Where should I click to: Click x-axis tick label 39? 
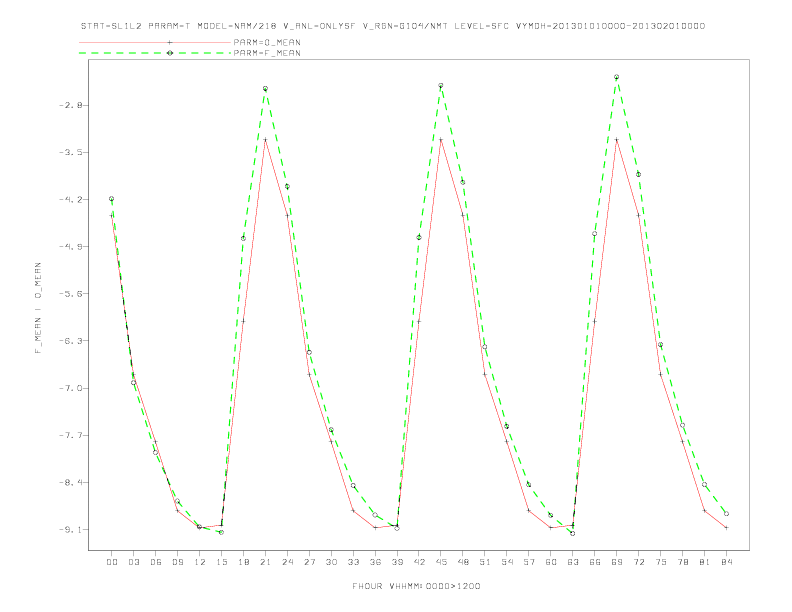397,562
